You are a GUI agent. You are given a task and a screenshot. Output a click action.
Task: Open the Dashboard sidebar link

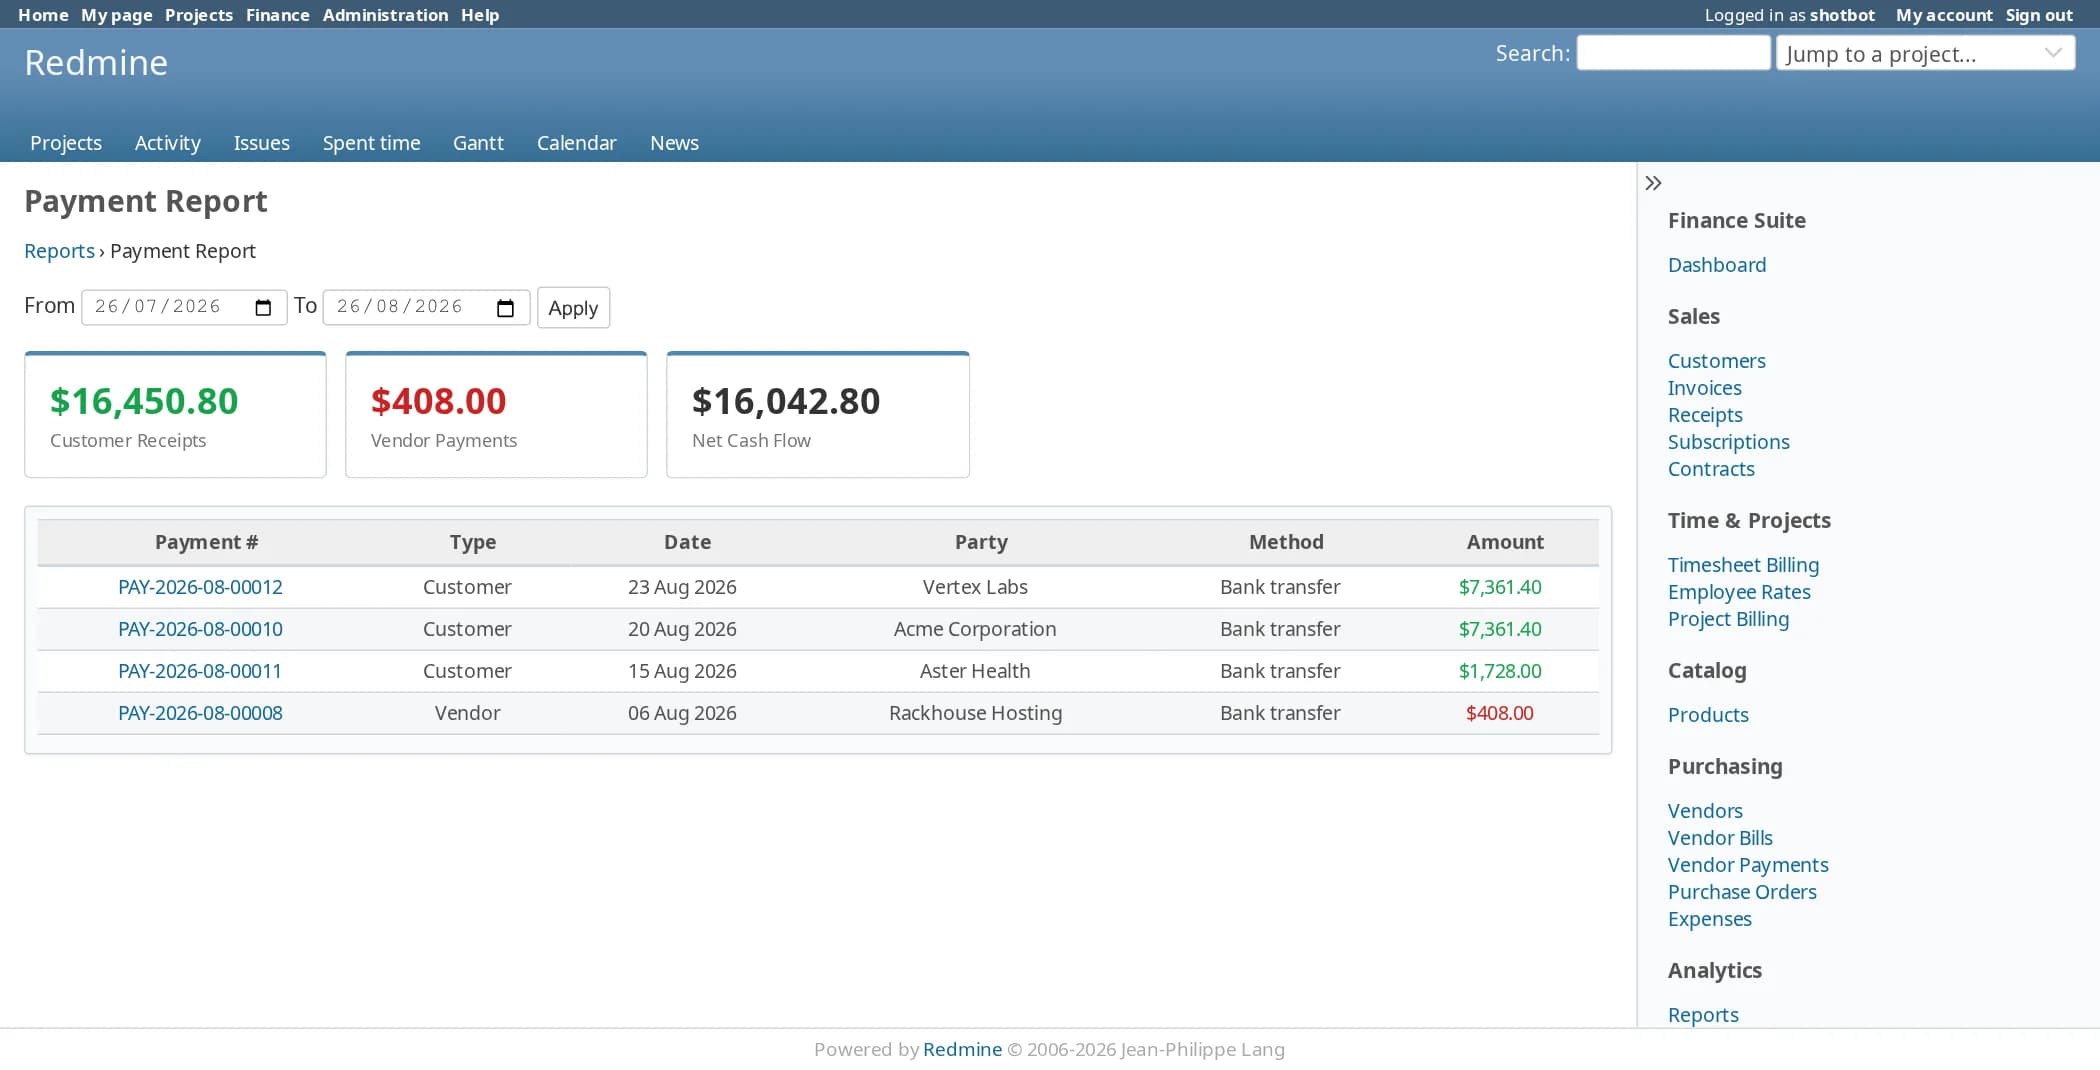coord(1717,265)
